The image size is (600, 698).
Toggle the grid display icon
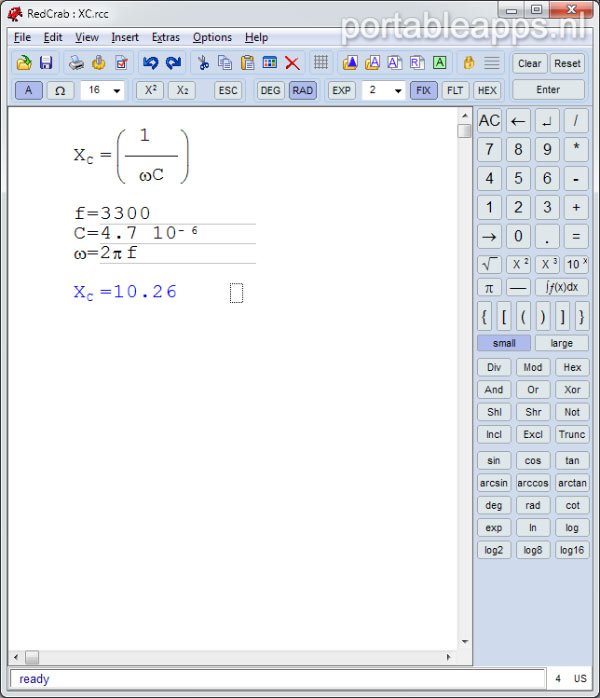[321, 63]
